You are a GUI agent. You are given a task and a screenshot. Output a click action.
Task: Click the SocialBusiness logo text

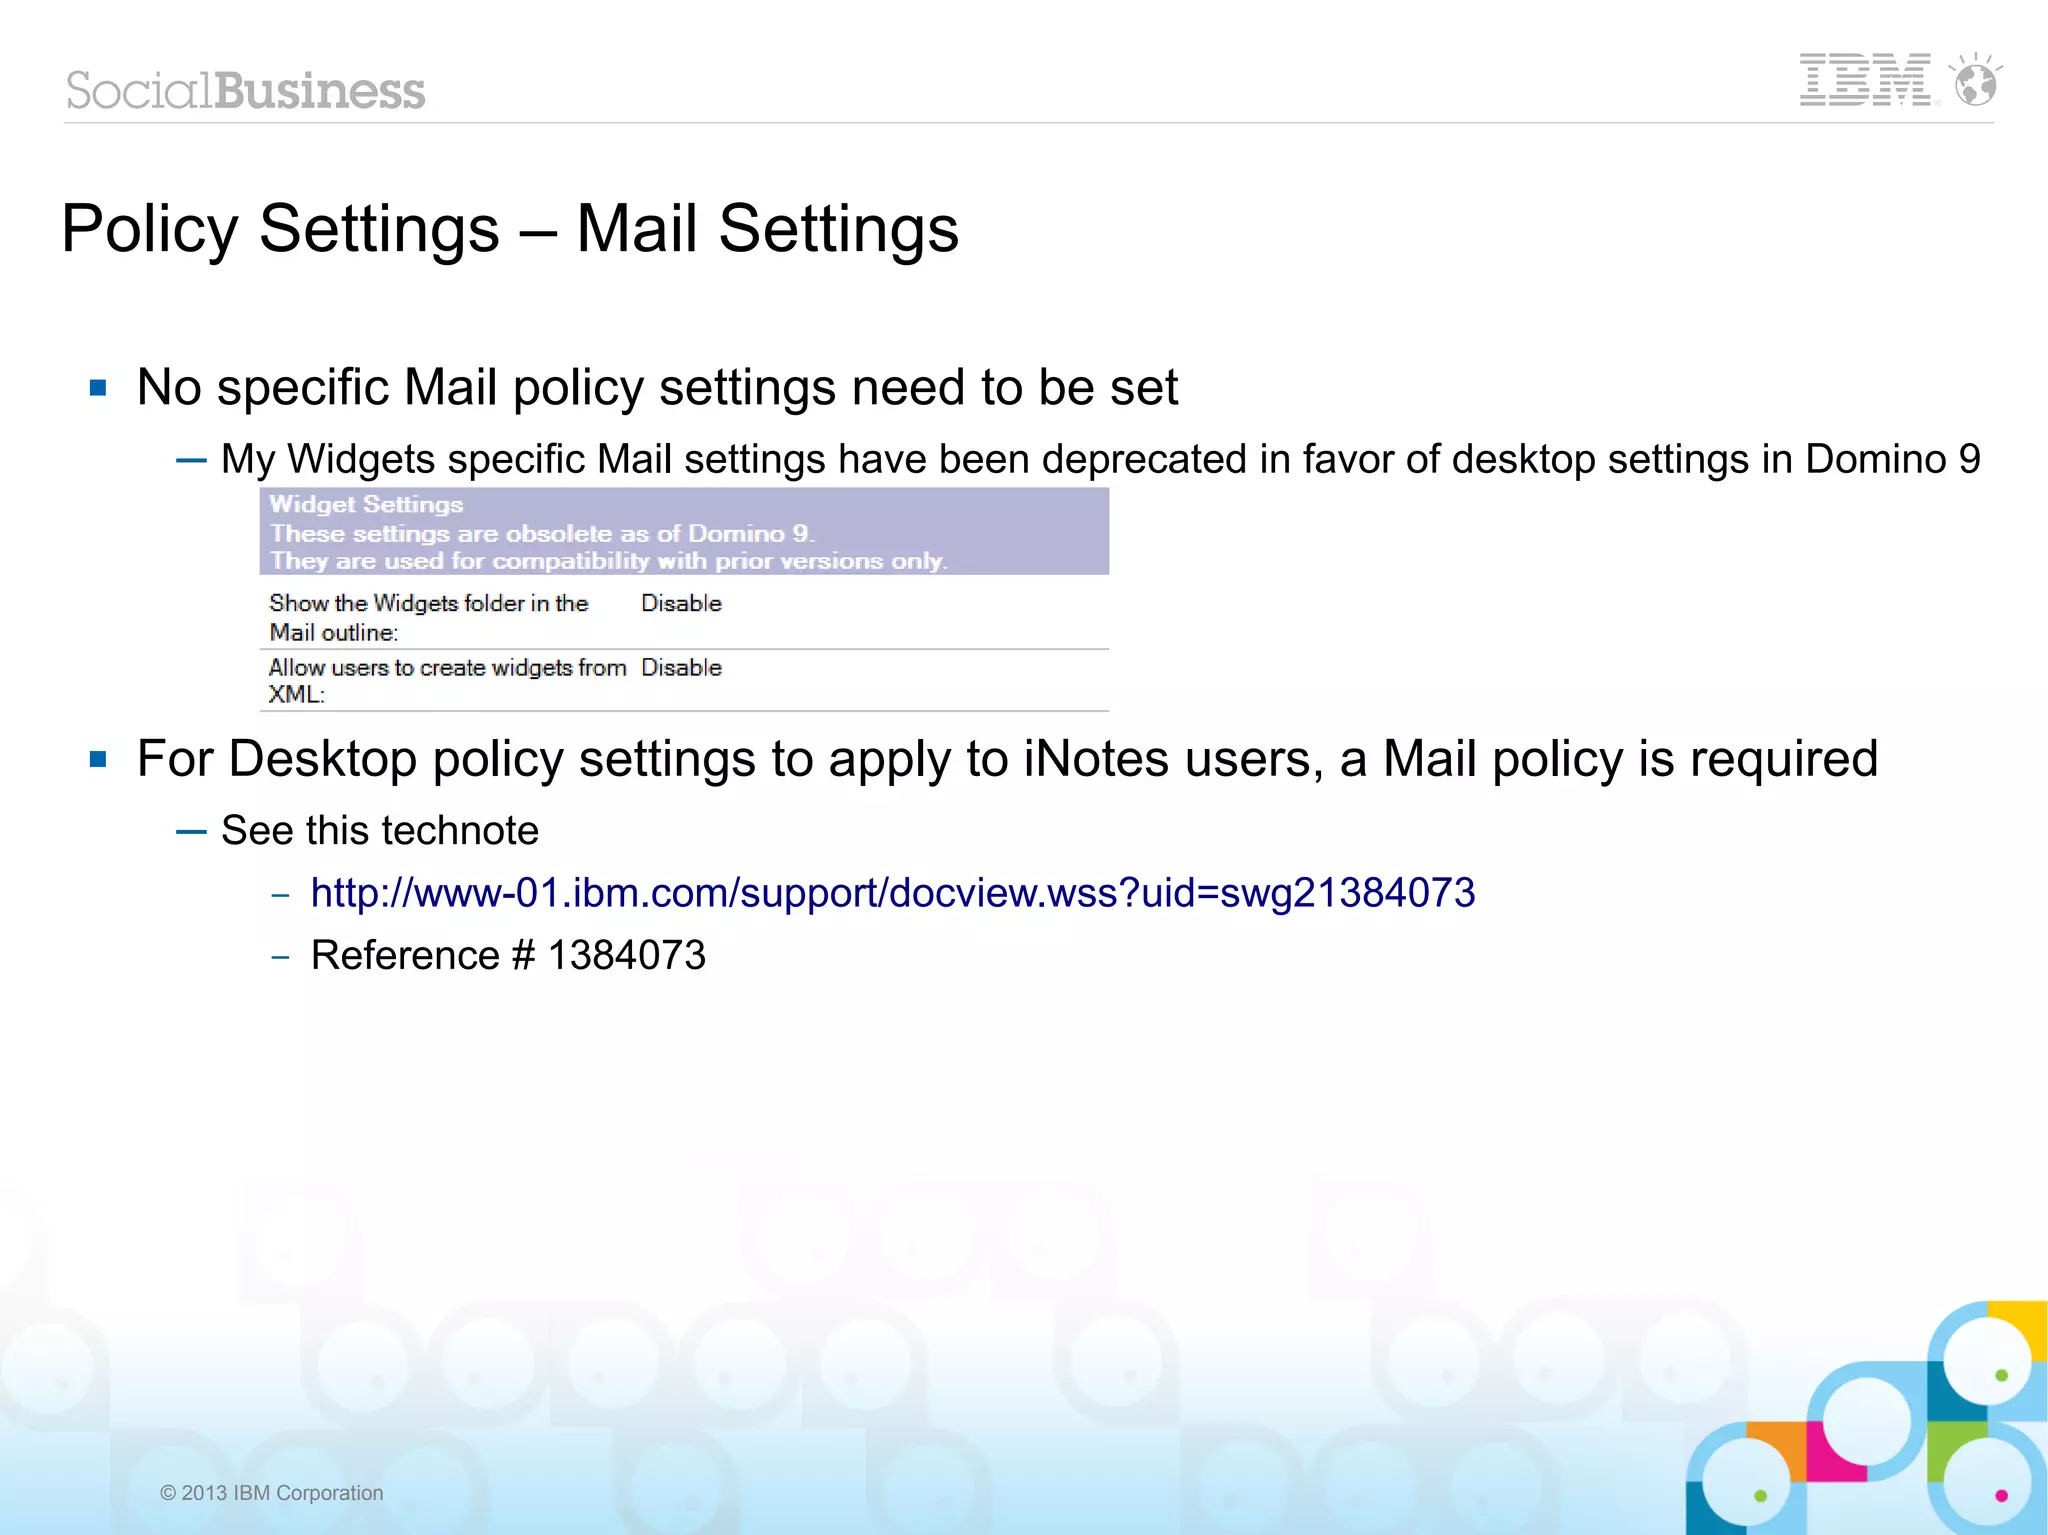click(x=245, y=90)
